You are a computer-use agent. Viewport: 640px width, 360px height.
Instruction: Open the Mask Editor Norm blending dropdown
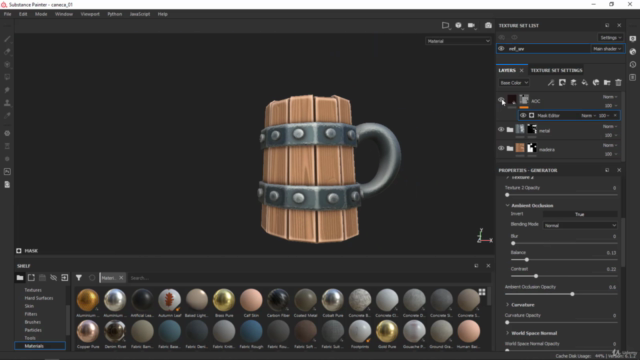coord(588,116)
